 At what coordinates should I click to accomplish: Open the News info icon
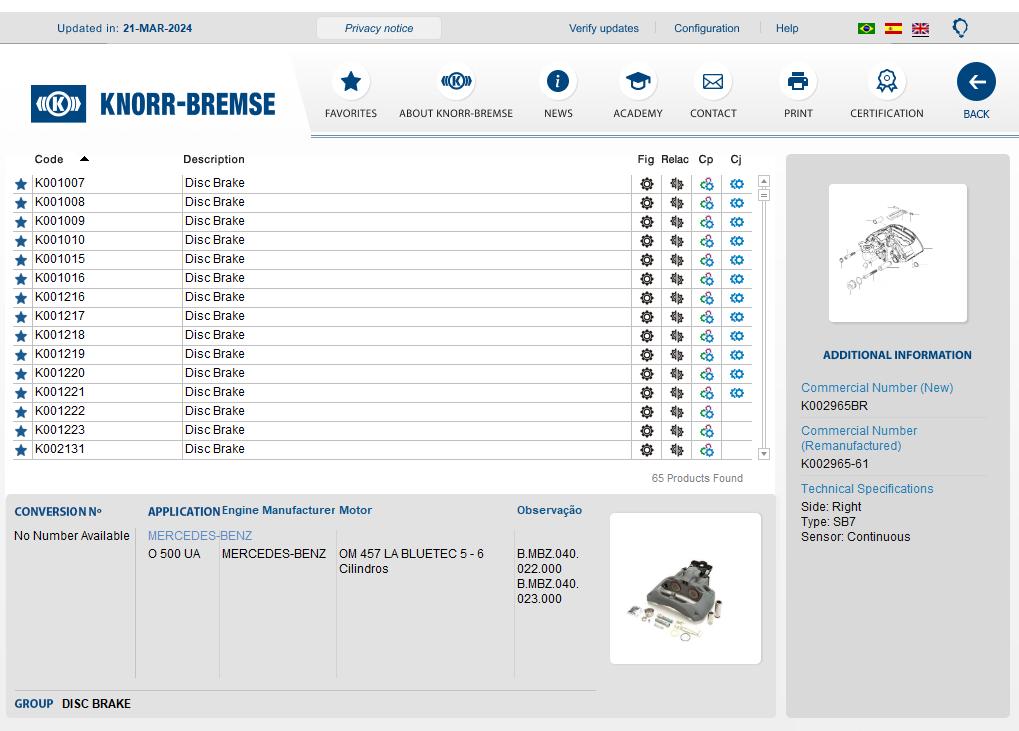557,80
